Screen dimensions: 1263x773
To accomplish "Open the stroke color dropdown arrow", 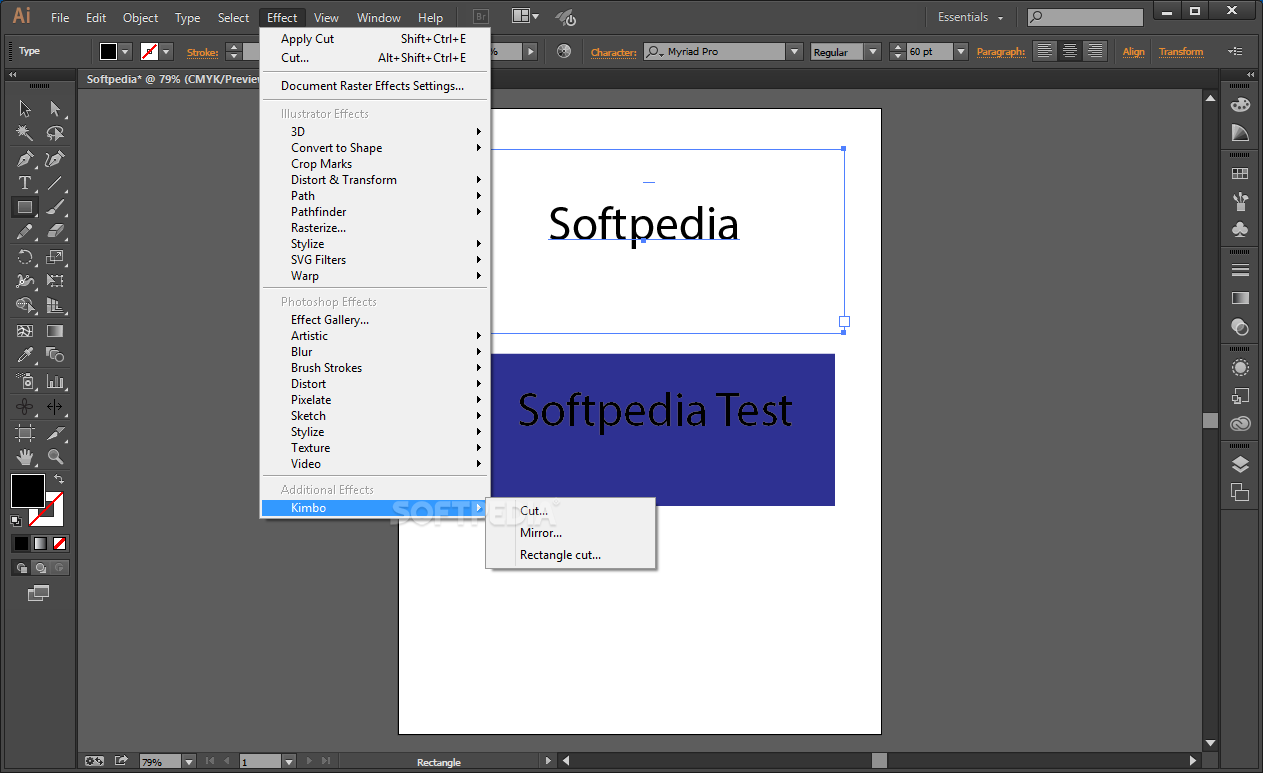I will click(166, 51).
